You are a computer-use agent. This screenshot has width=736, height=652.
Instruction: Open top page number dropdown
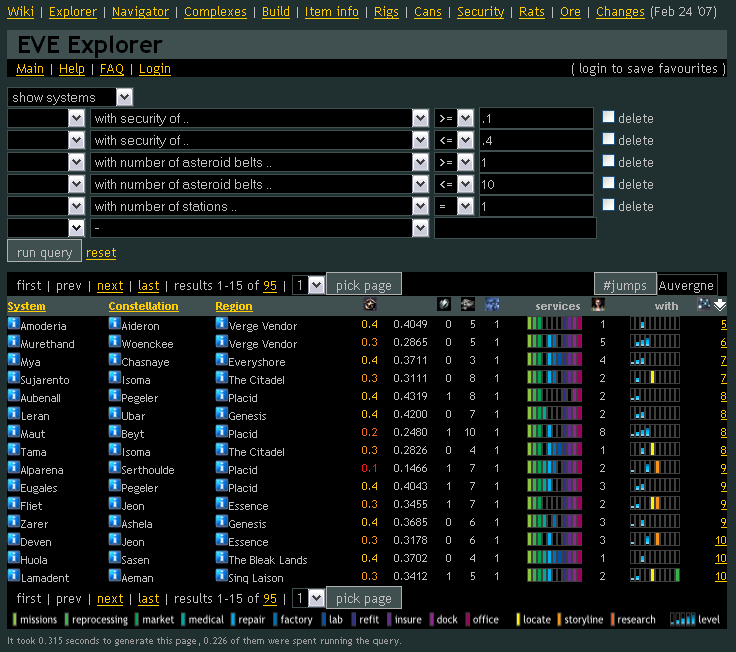[308, 285]
